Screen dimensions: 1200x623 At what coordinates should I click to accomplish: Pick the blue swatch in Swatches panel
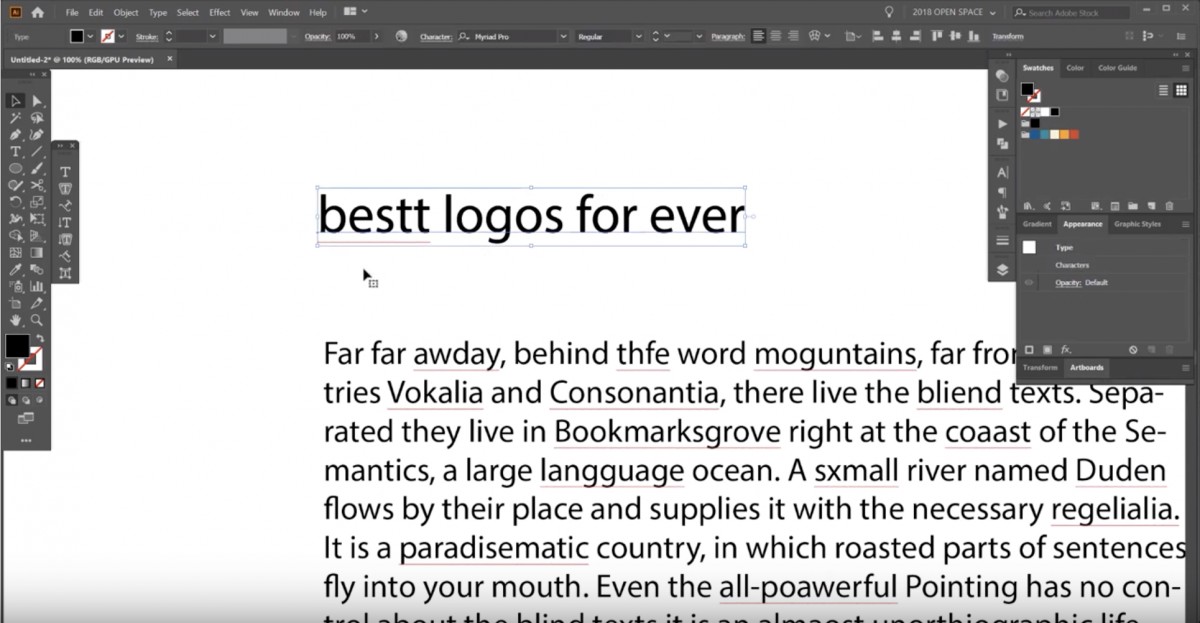pos(1037,134)
